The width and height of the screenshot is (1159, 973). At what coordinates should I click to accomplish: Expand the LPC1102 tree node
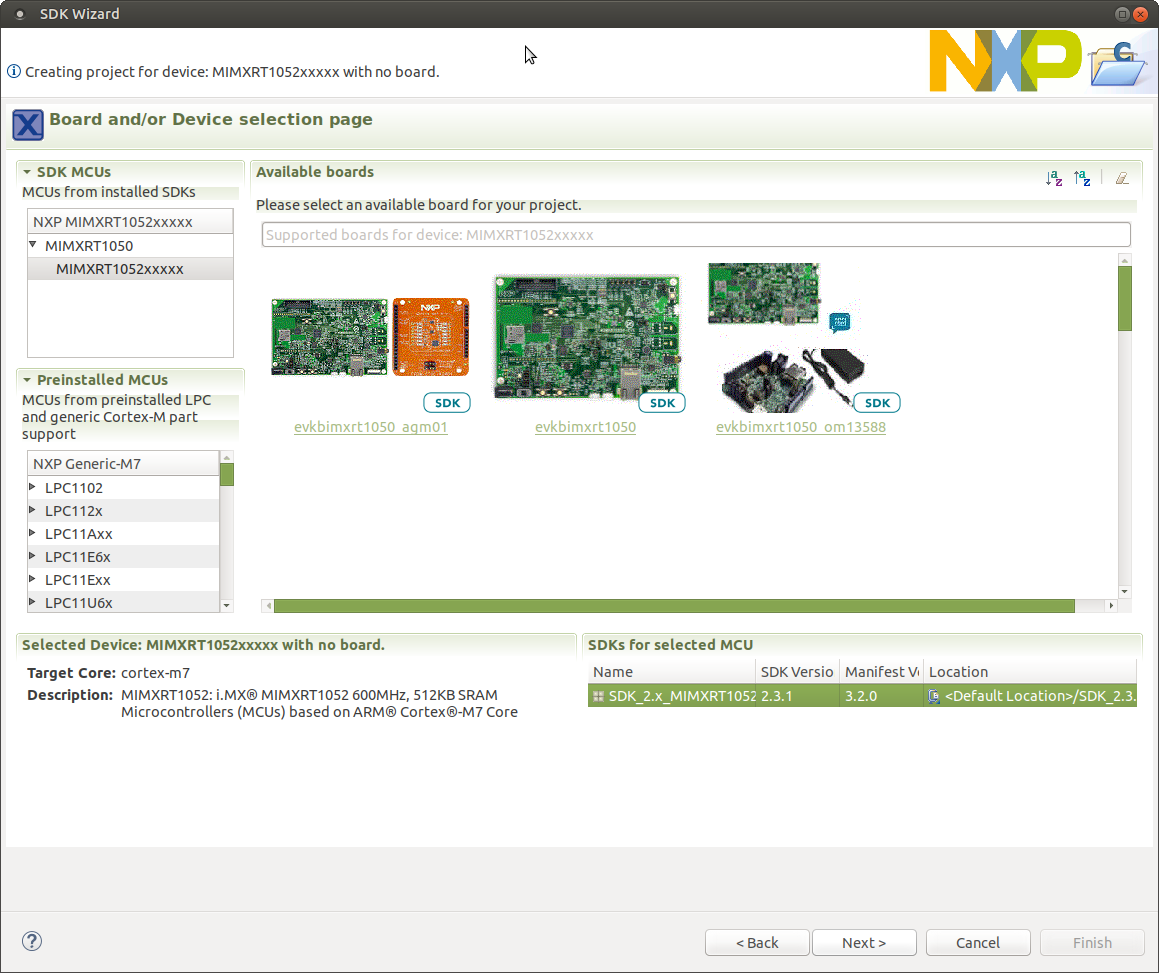[33, 486]
